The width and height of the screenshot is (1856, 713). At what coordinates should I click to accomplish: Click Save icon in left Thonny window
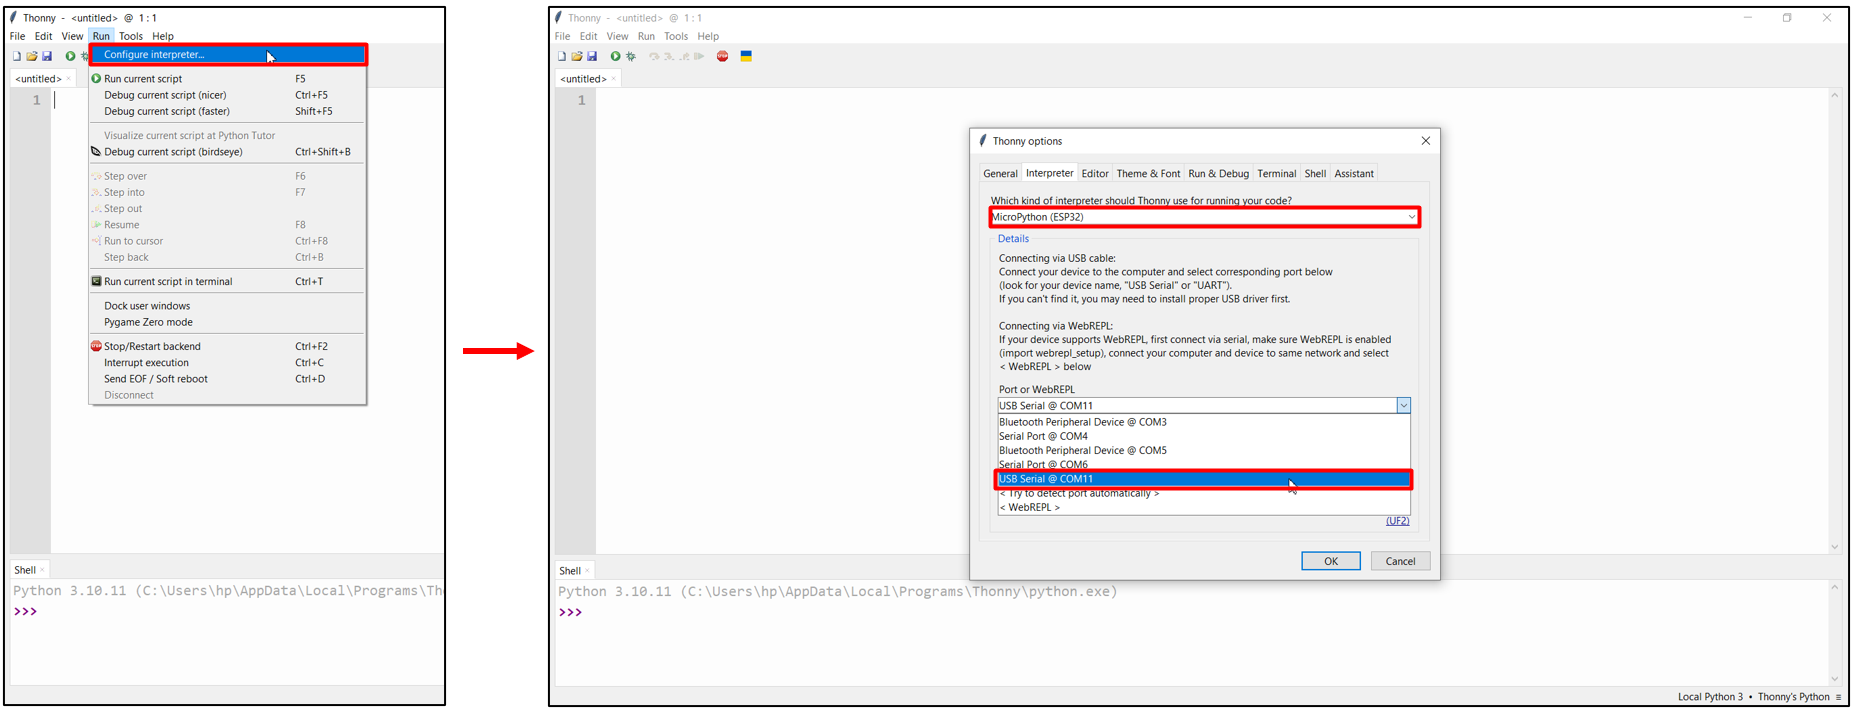[x=47, y=56]
